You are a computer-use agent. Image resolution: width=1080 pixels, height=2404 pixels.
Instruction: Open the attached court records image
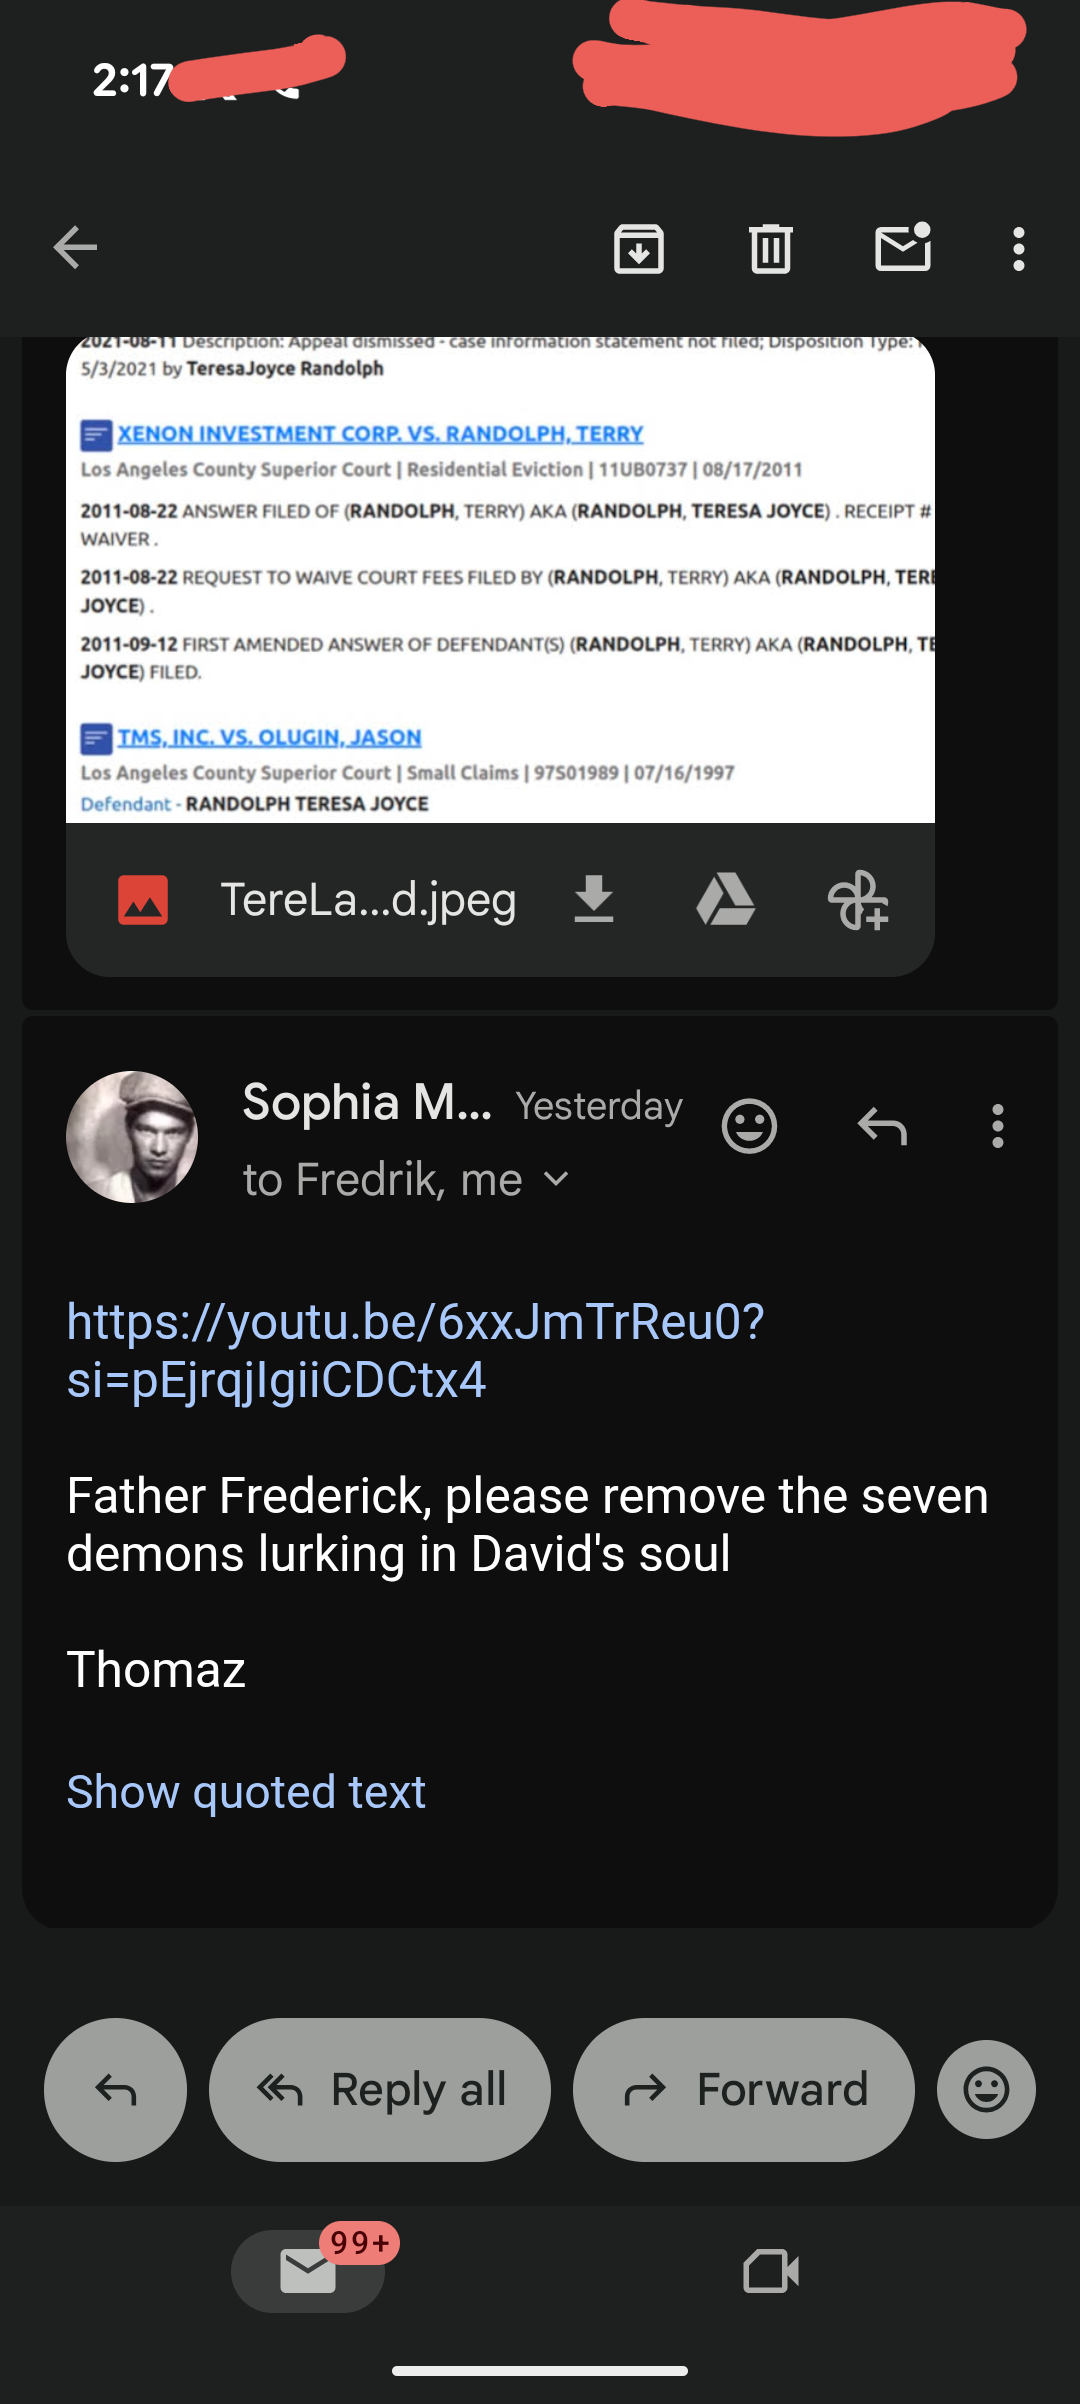pyautogui.click(x=500, y=580)
